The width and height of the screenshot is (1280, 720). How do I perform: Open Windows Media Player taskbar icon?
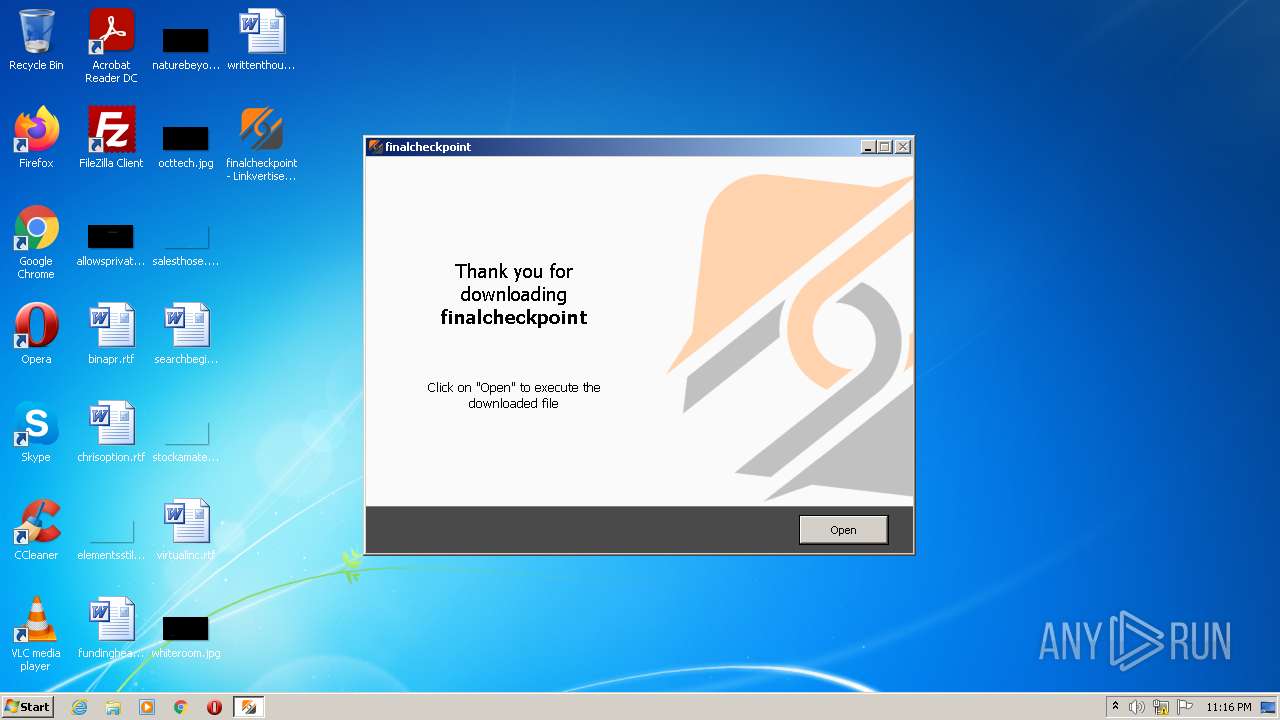(147, 707)
